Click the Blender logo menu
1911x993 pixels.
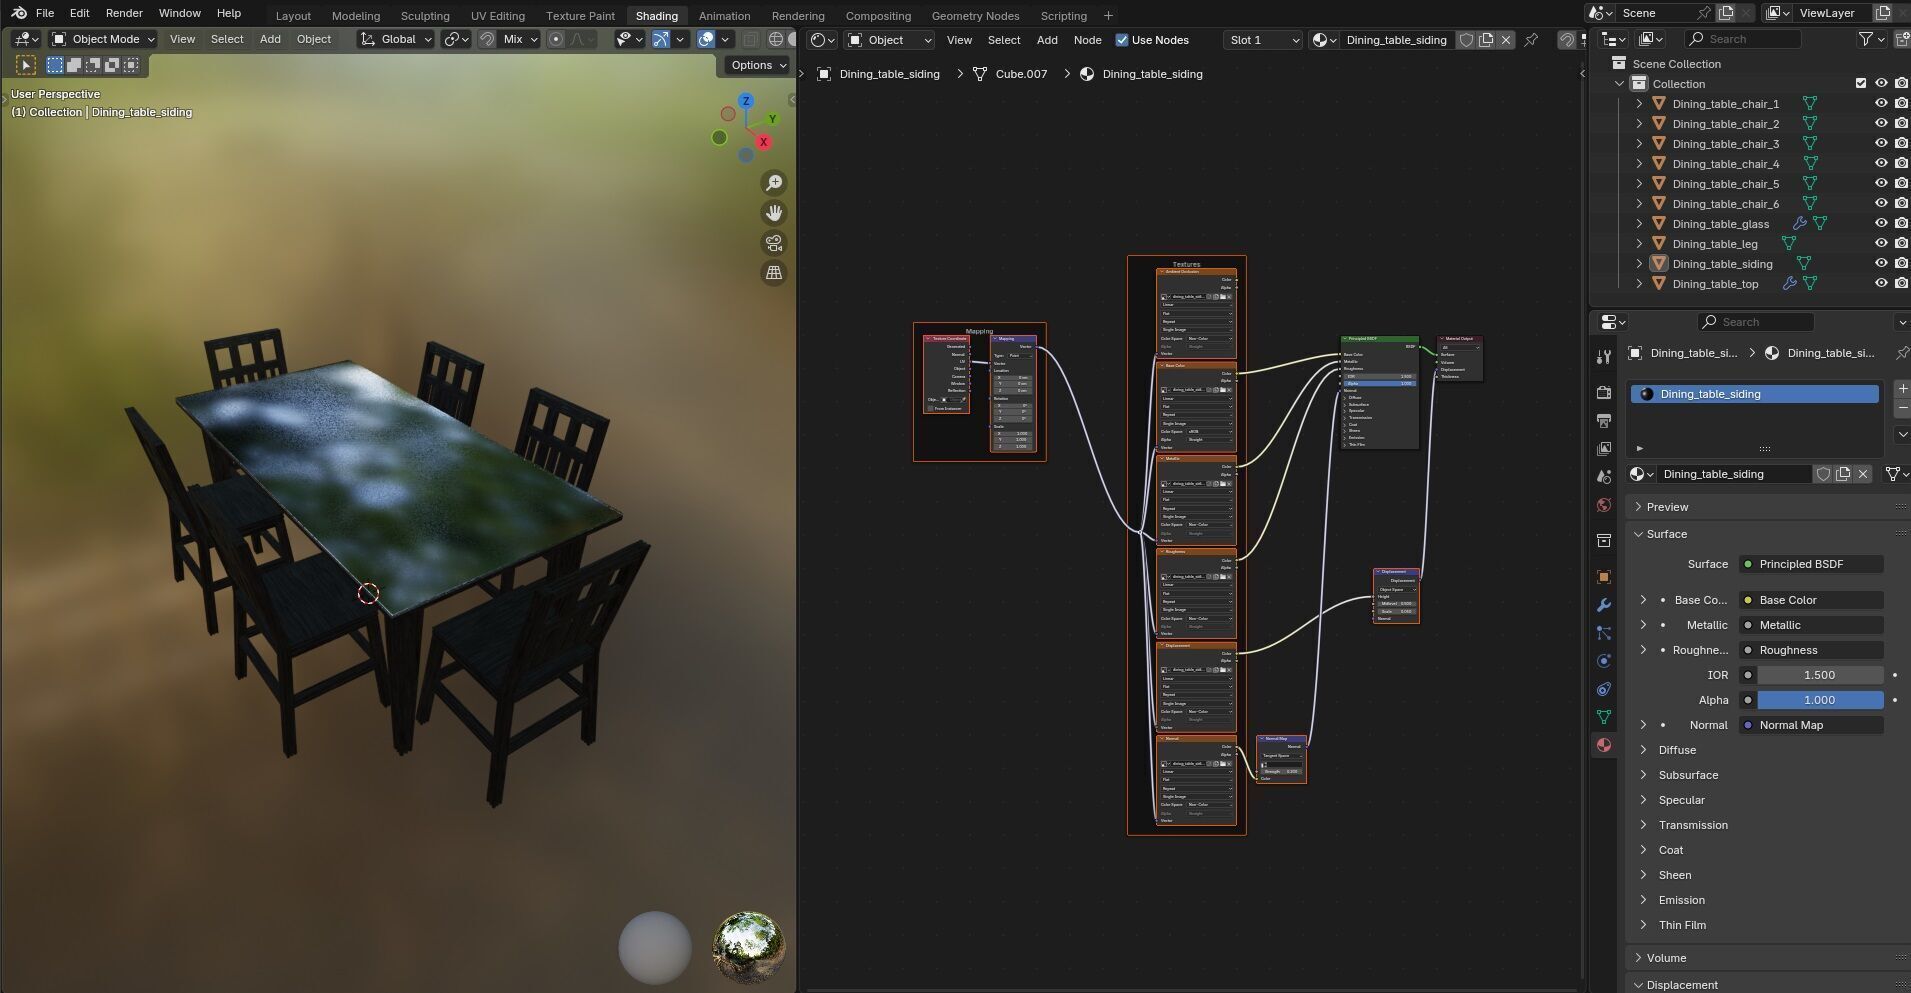pos(19,13)
